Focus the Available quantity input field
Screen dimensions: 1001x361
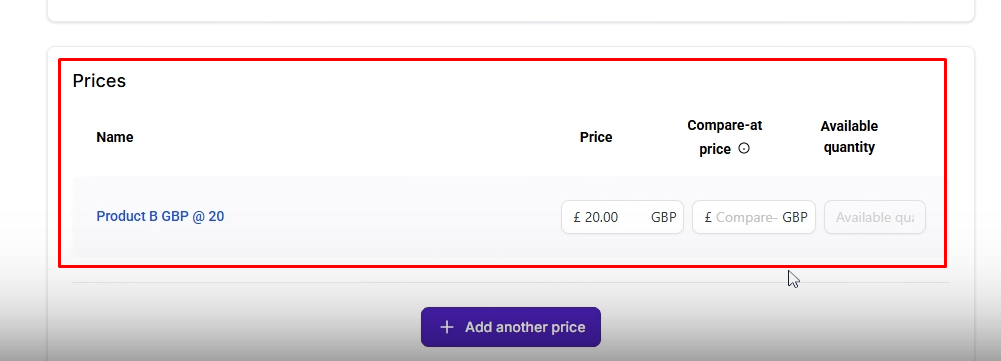pyautogui.click(x=875, y=217)
